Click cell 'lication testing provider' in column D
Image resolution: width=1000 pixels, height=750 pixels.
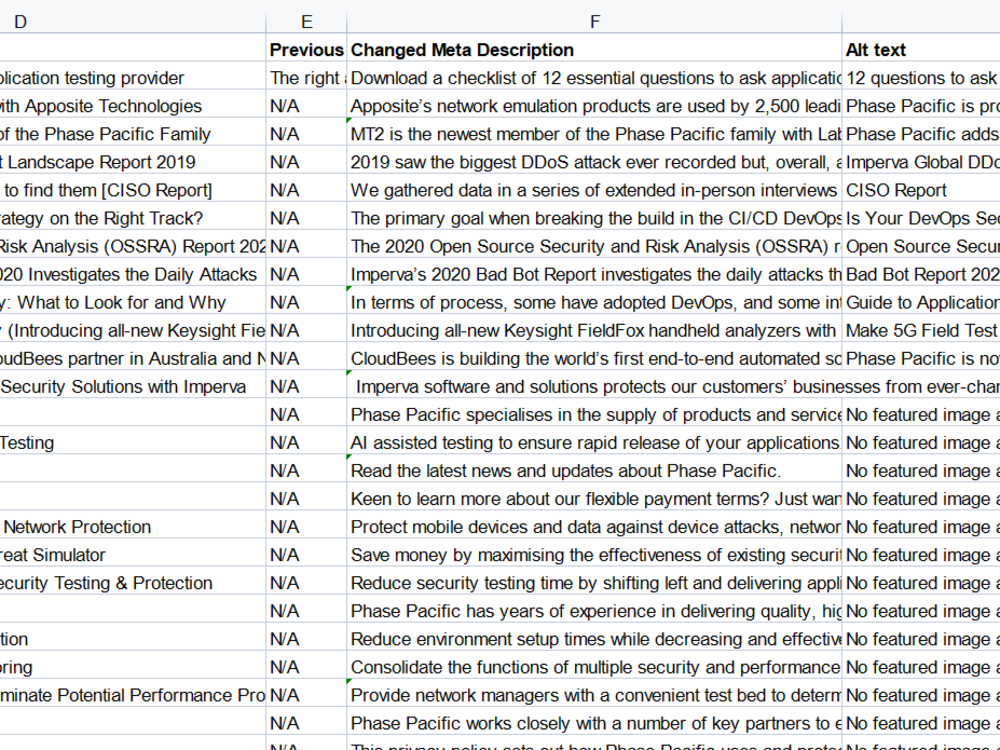coord(133,78)
